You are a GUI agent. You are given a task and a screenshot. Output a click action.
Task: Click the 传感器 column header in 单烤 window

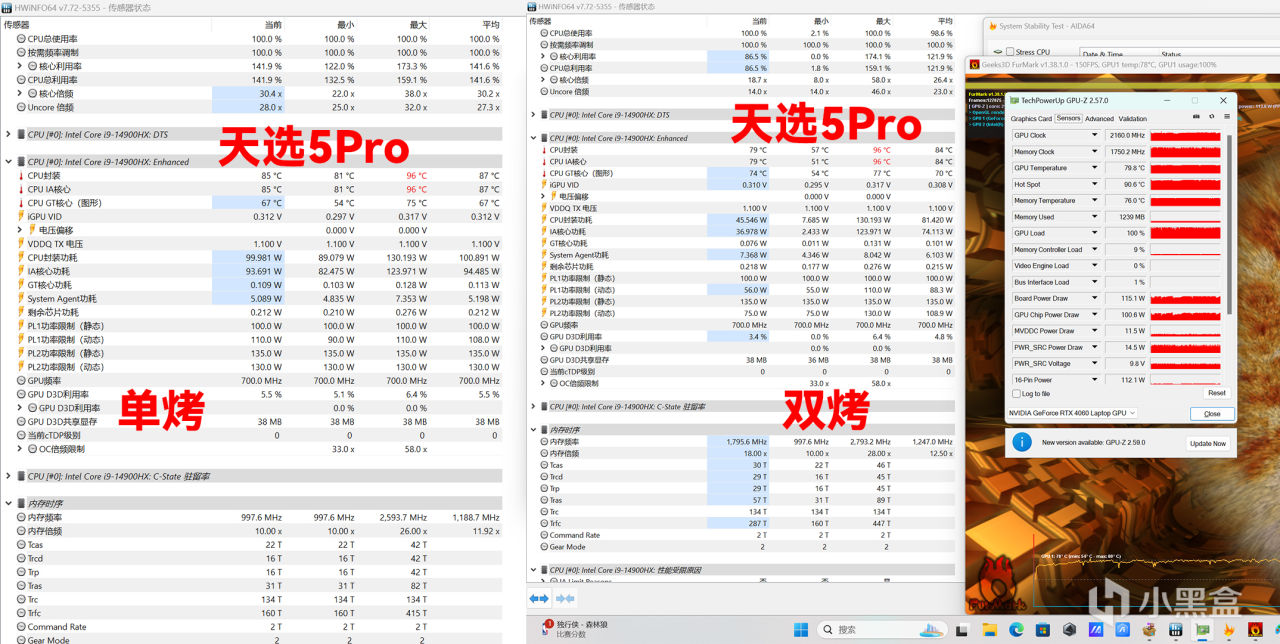(x=17, y=25)
